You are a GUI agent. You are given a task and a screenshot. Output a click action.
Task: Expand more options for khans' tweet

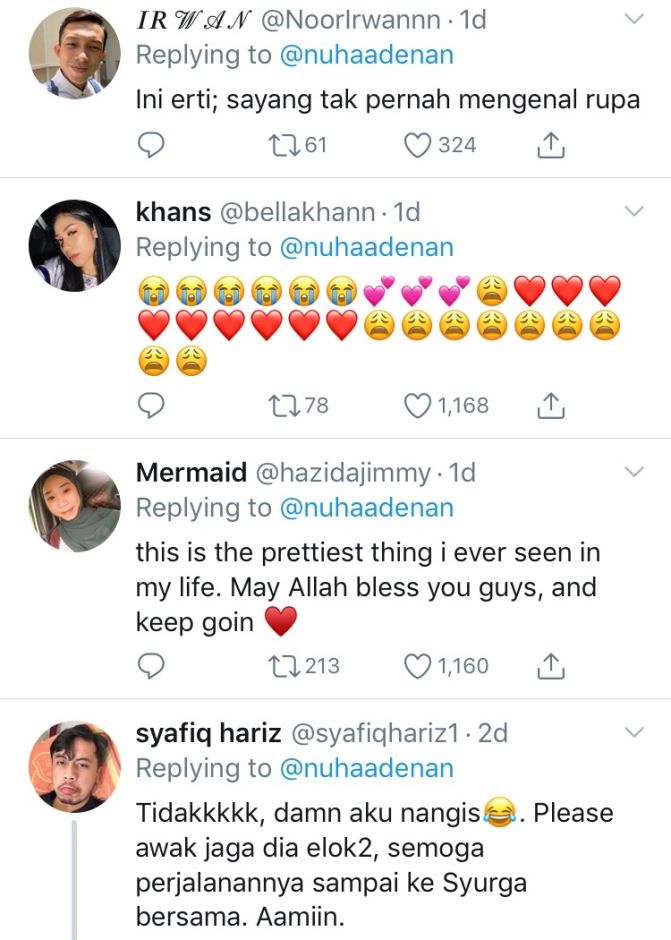[634, 212]
